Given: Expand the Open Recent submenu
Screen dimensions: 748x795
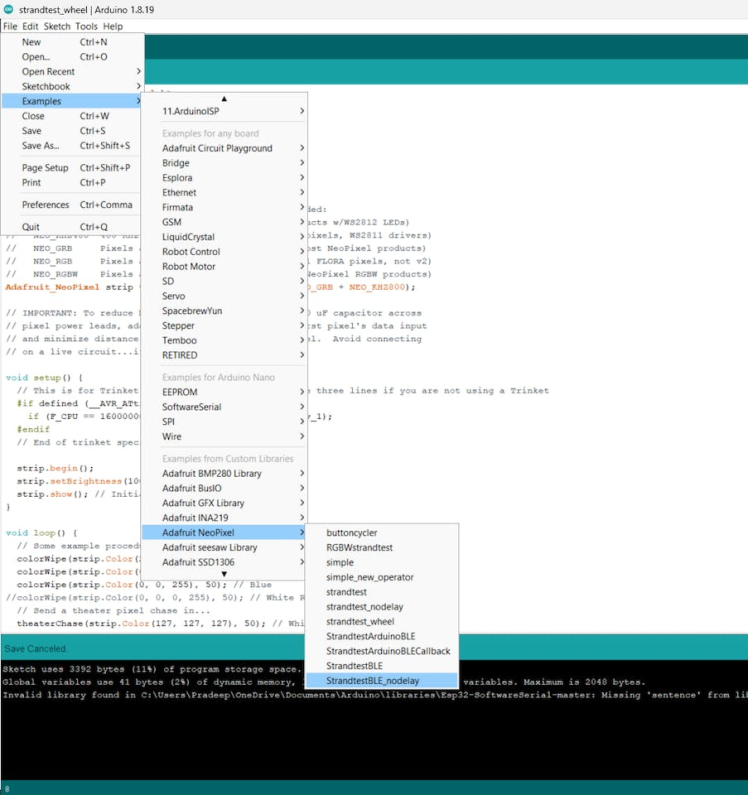Looking at the screenshot, I should tap(48, 72).
